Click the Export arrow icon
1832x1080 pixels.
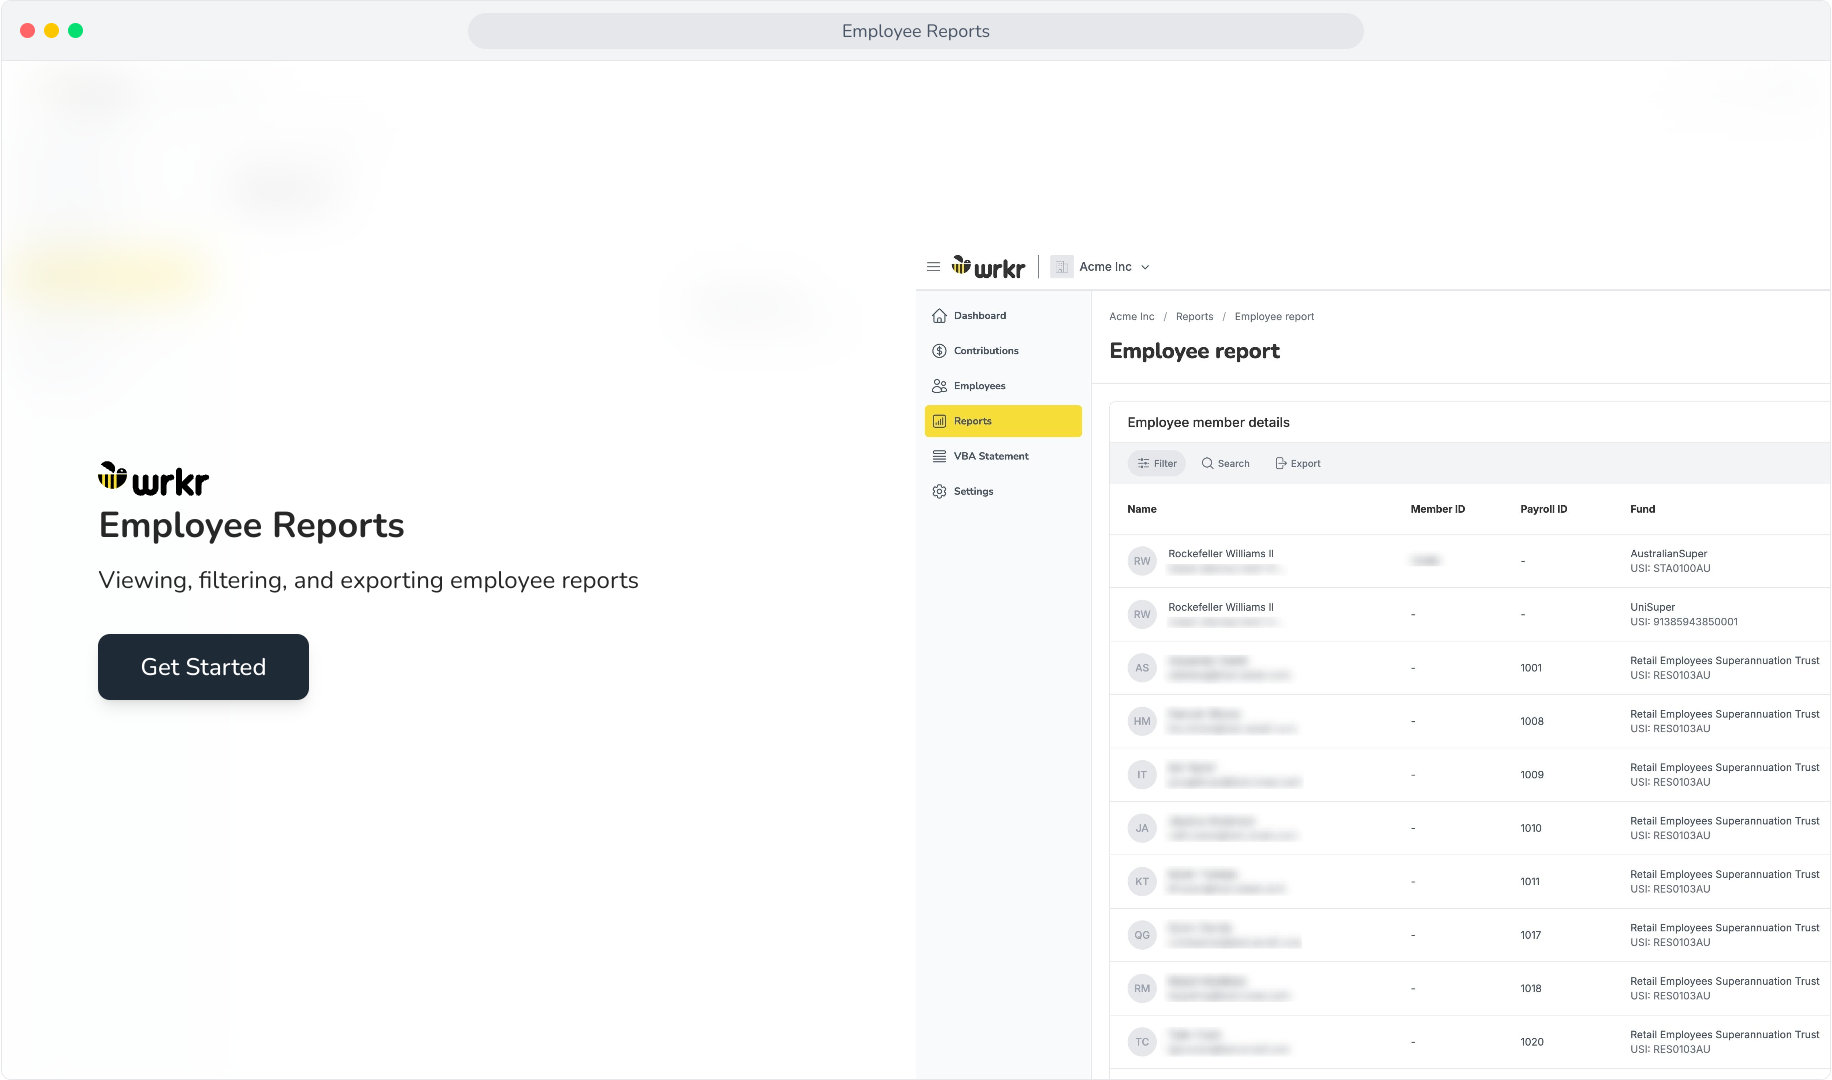click(x=1281, y=463)
